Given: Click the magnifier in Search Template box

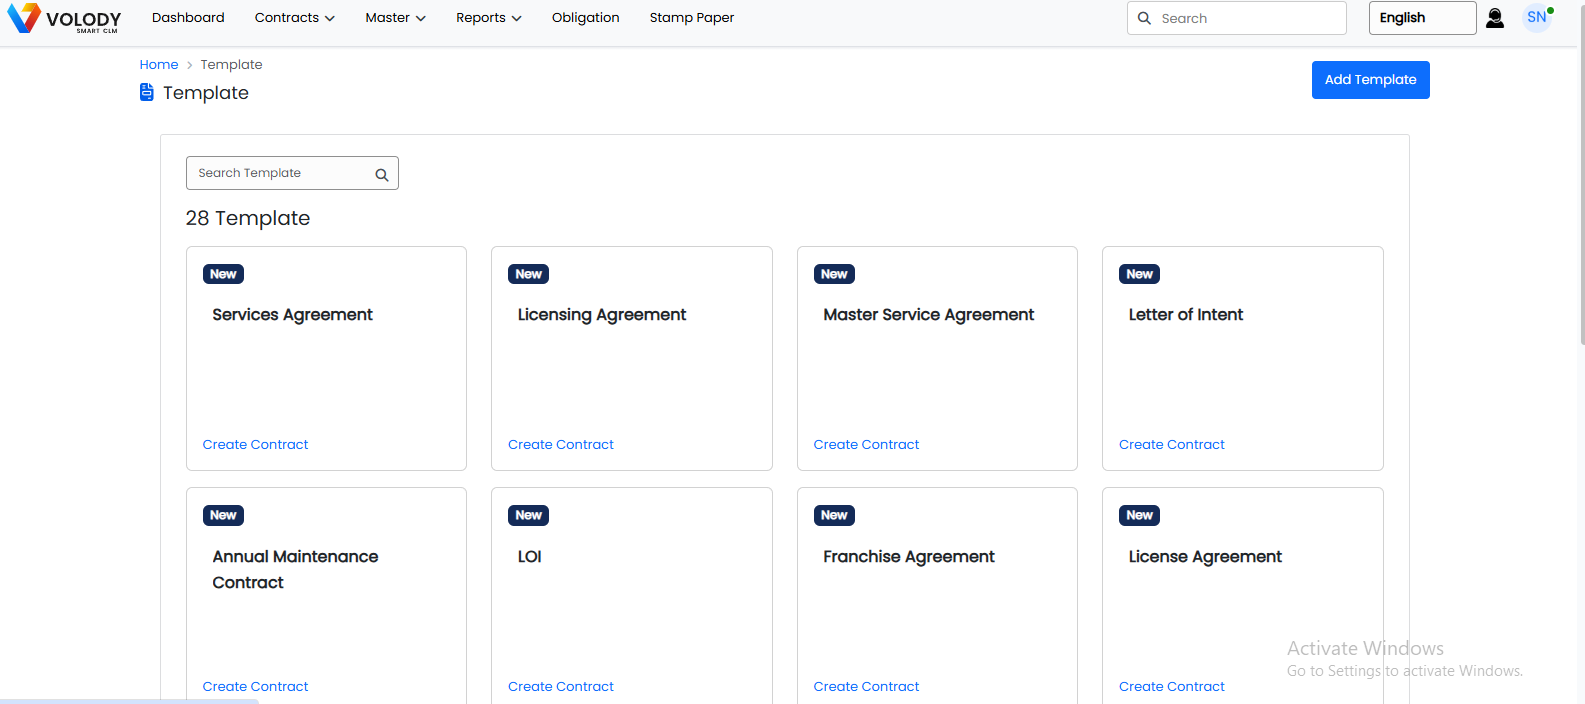Looking at the screenshot, I should point(382,175).
